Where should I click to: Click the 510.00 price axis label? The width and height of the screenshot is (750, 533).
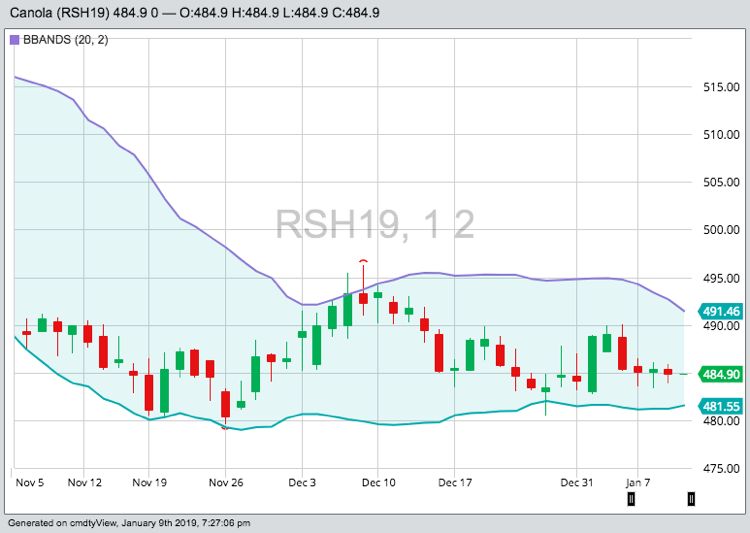pos(721,135)
